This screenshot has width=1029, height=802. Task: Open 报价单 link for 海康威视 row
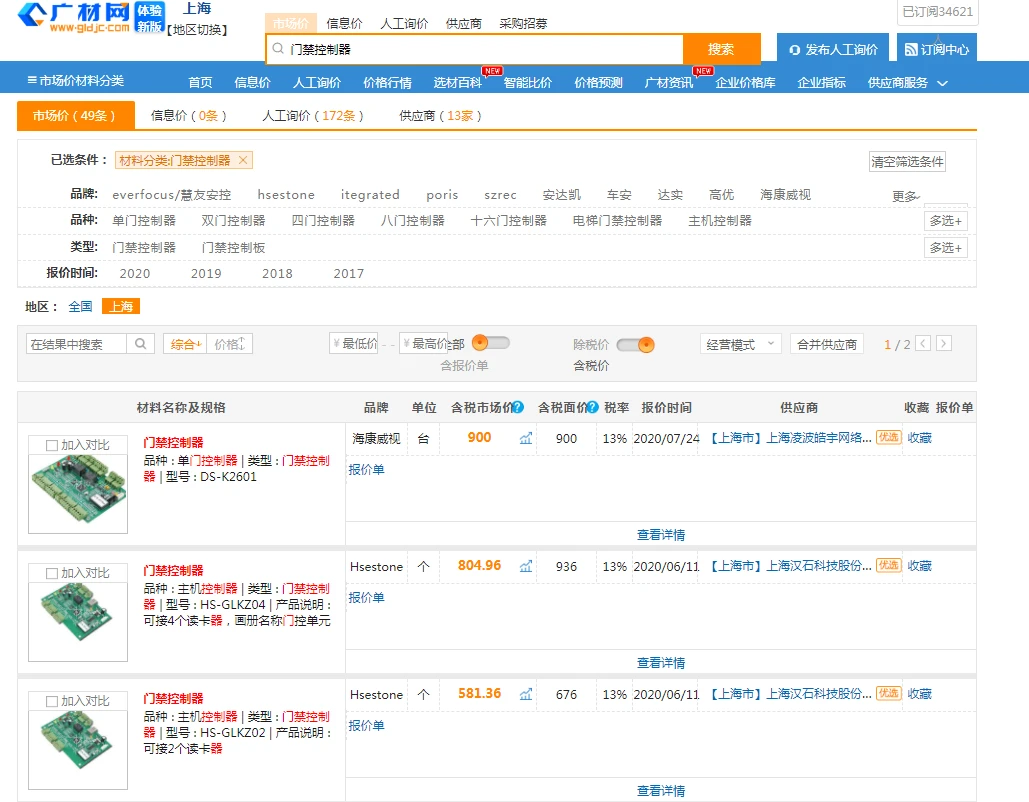[366, 469]
